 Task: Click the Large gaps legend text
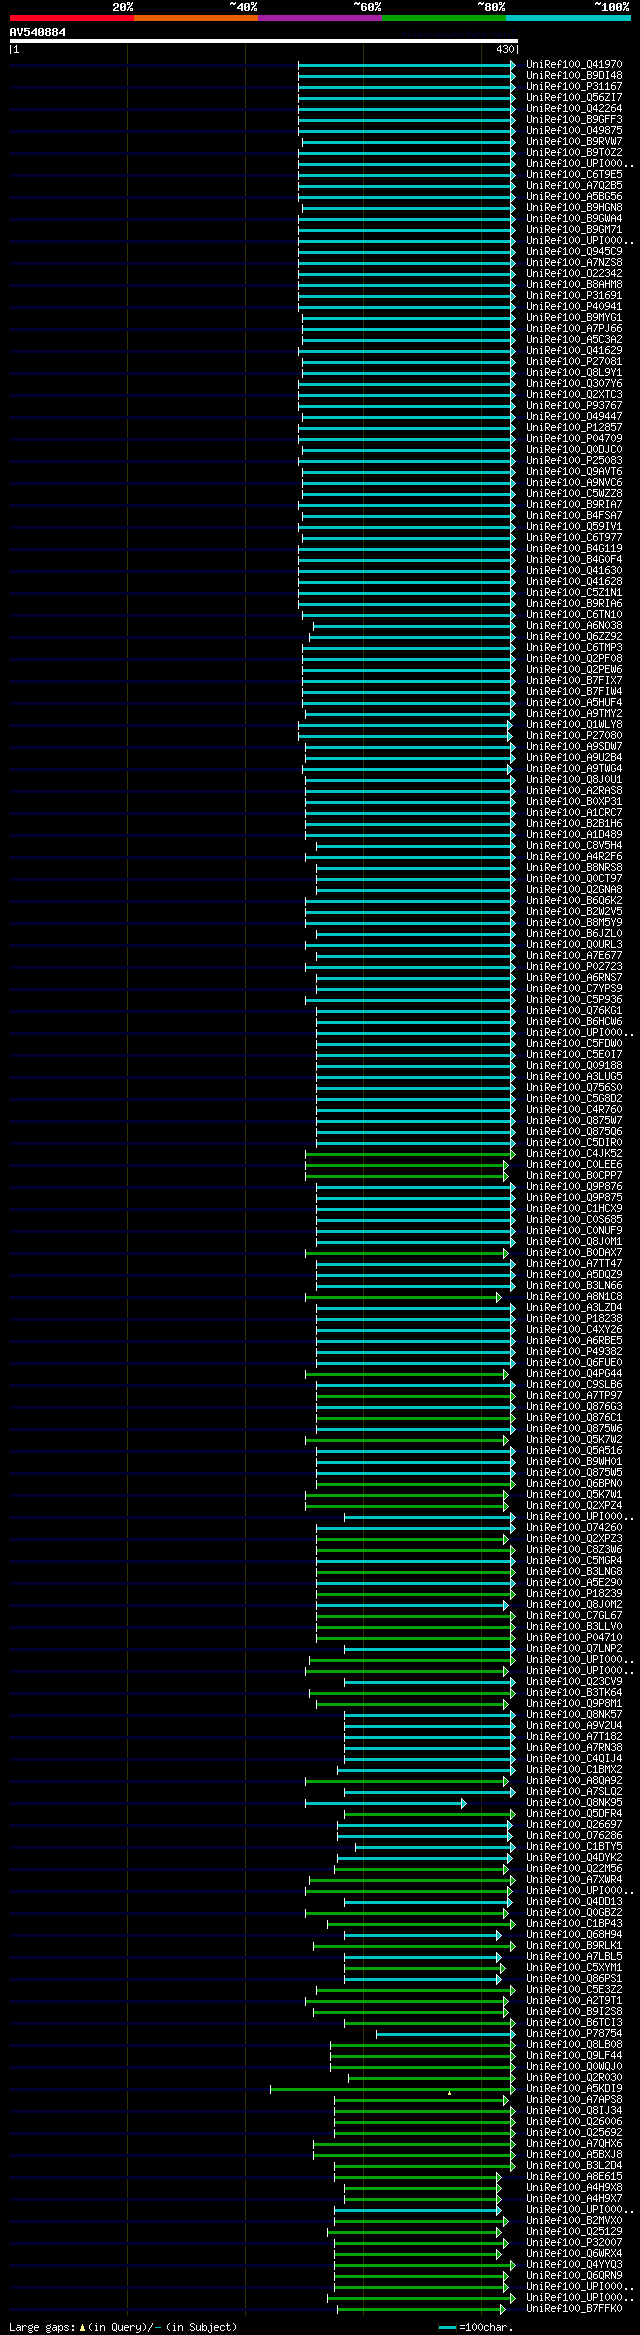(x=123, y=2327)
